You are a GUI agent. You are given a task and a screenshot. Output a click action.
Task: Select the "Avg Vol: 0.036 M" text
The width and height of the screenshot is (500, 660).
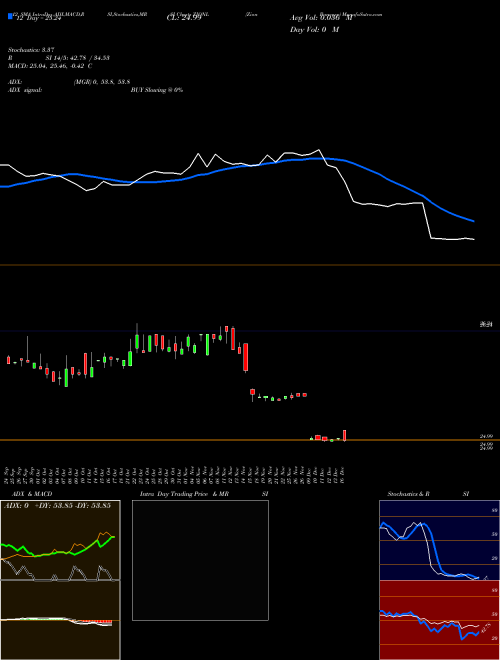320,18
